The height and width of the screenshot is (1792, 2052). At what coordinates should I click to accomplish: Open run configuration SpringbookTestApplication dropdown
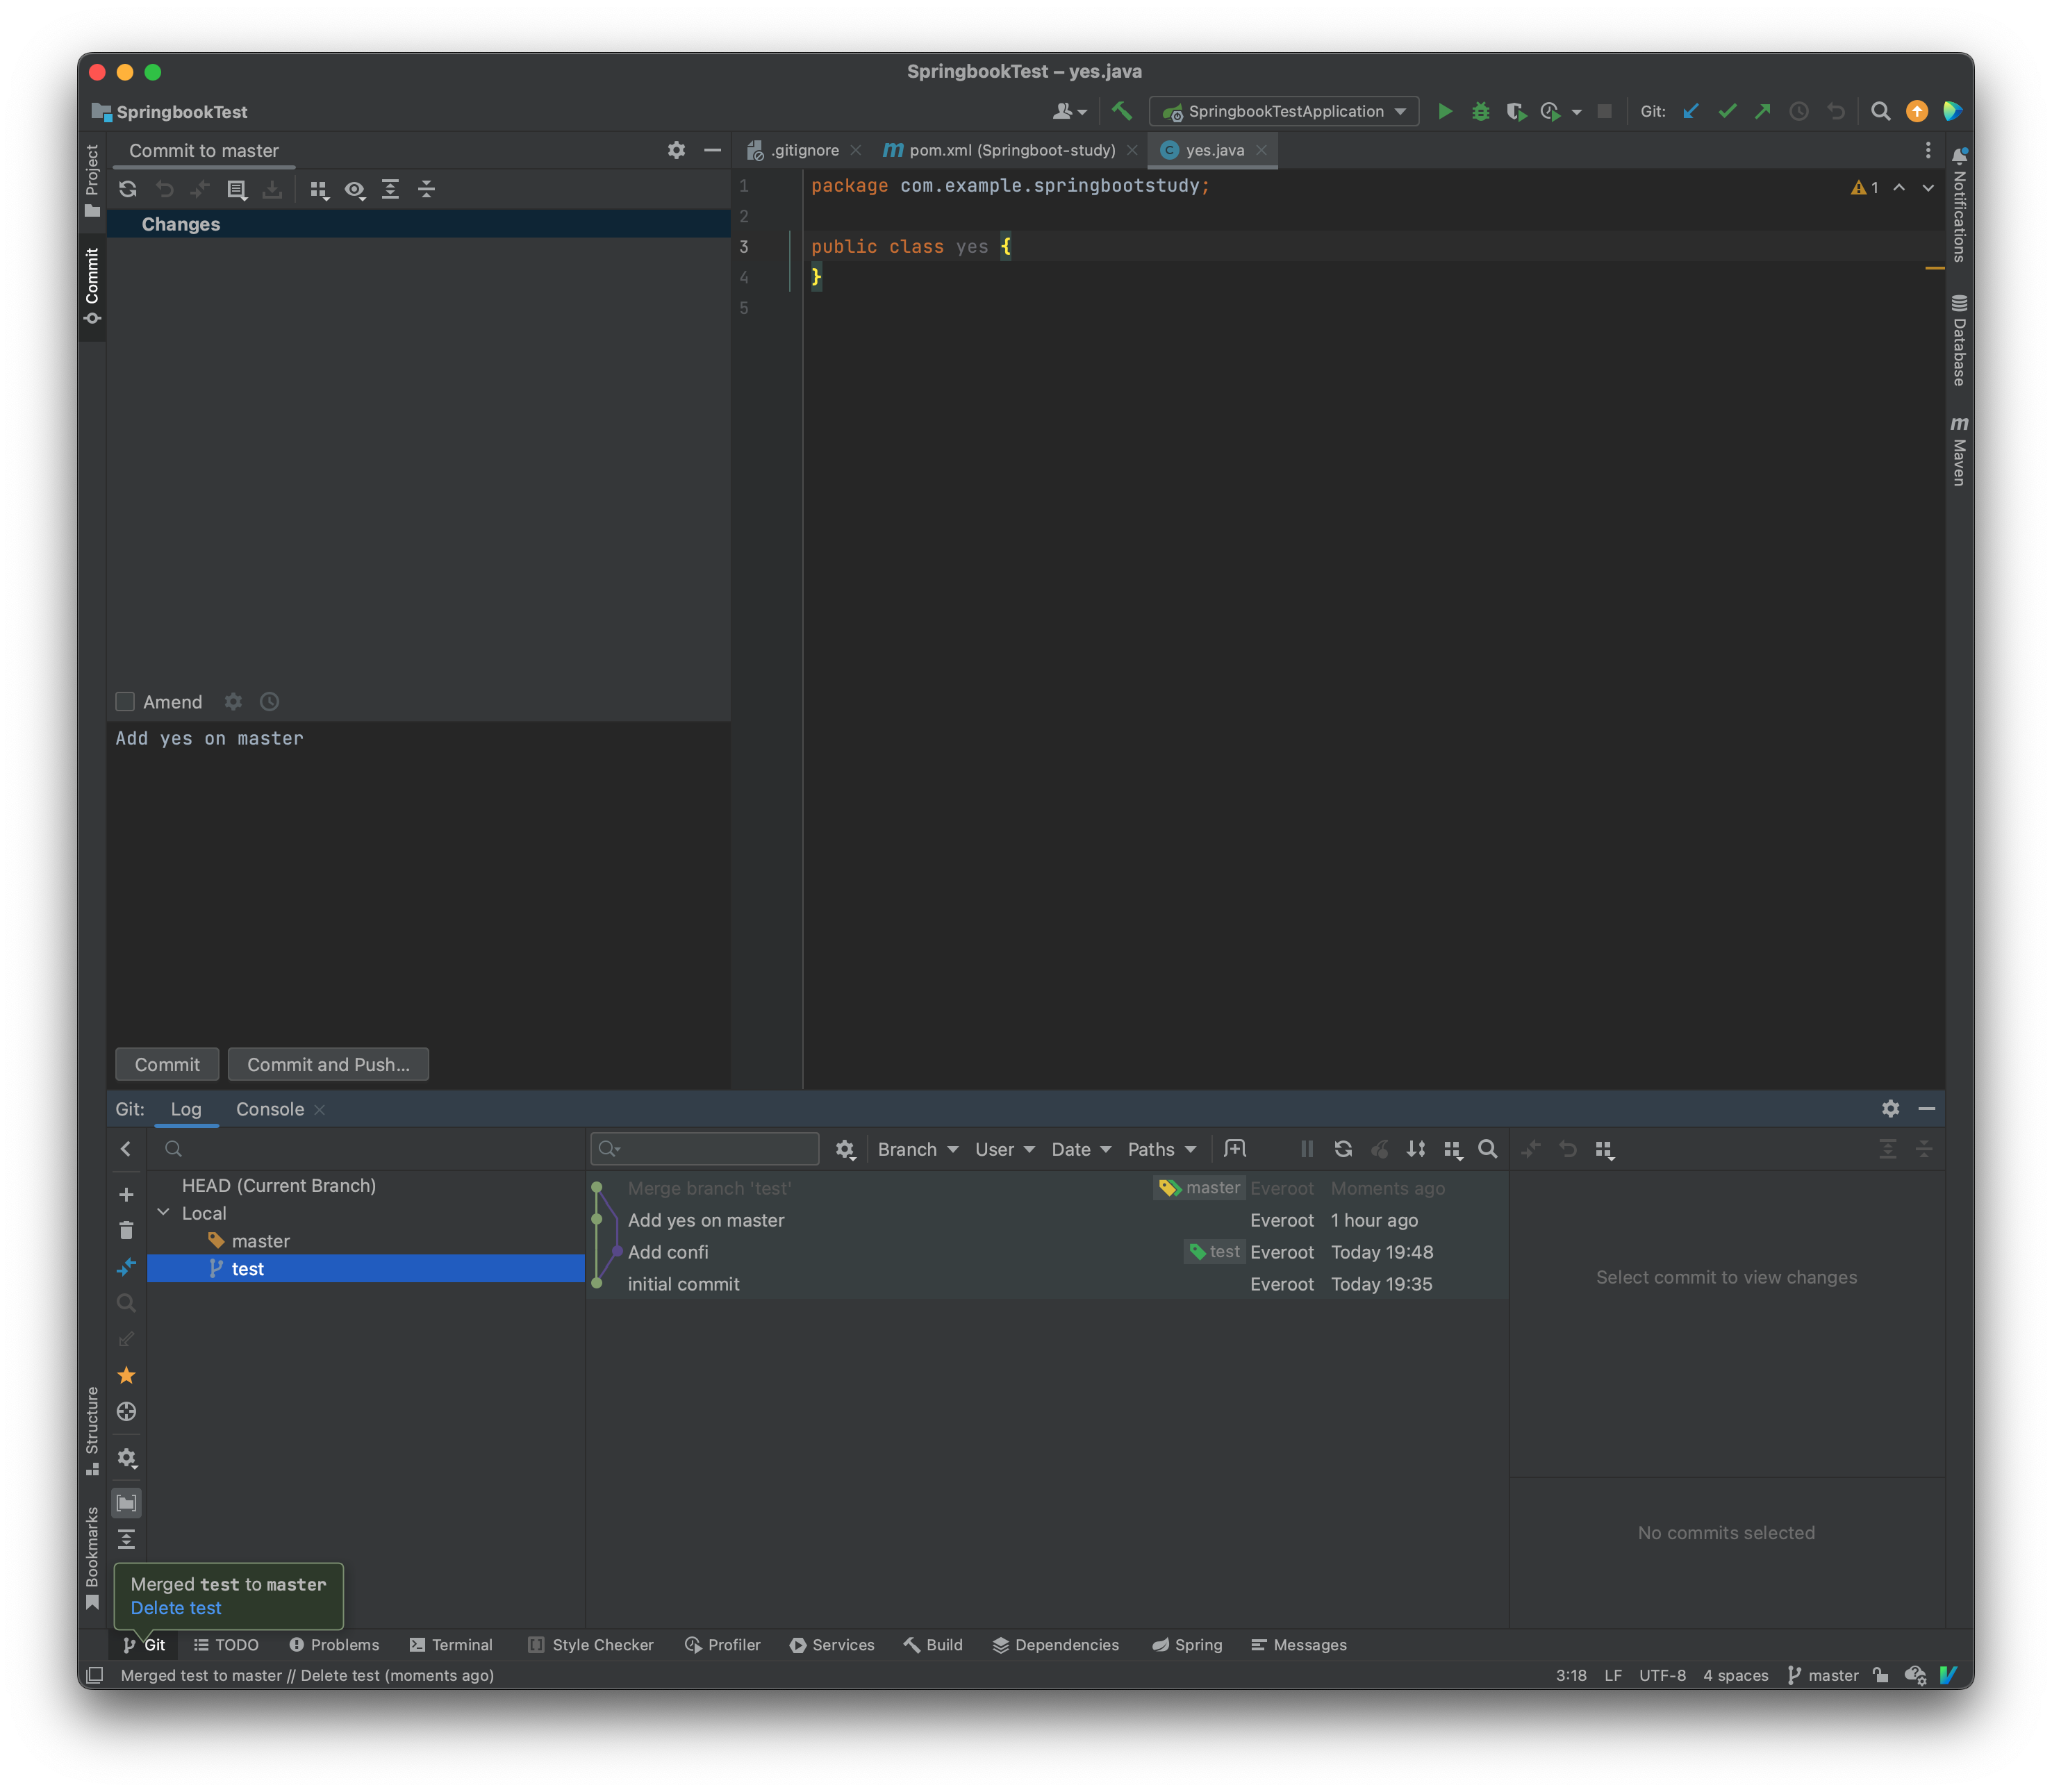[x=1284, y=111]
